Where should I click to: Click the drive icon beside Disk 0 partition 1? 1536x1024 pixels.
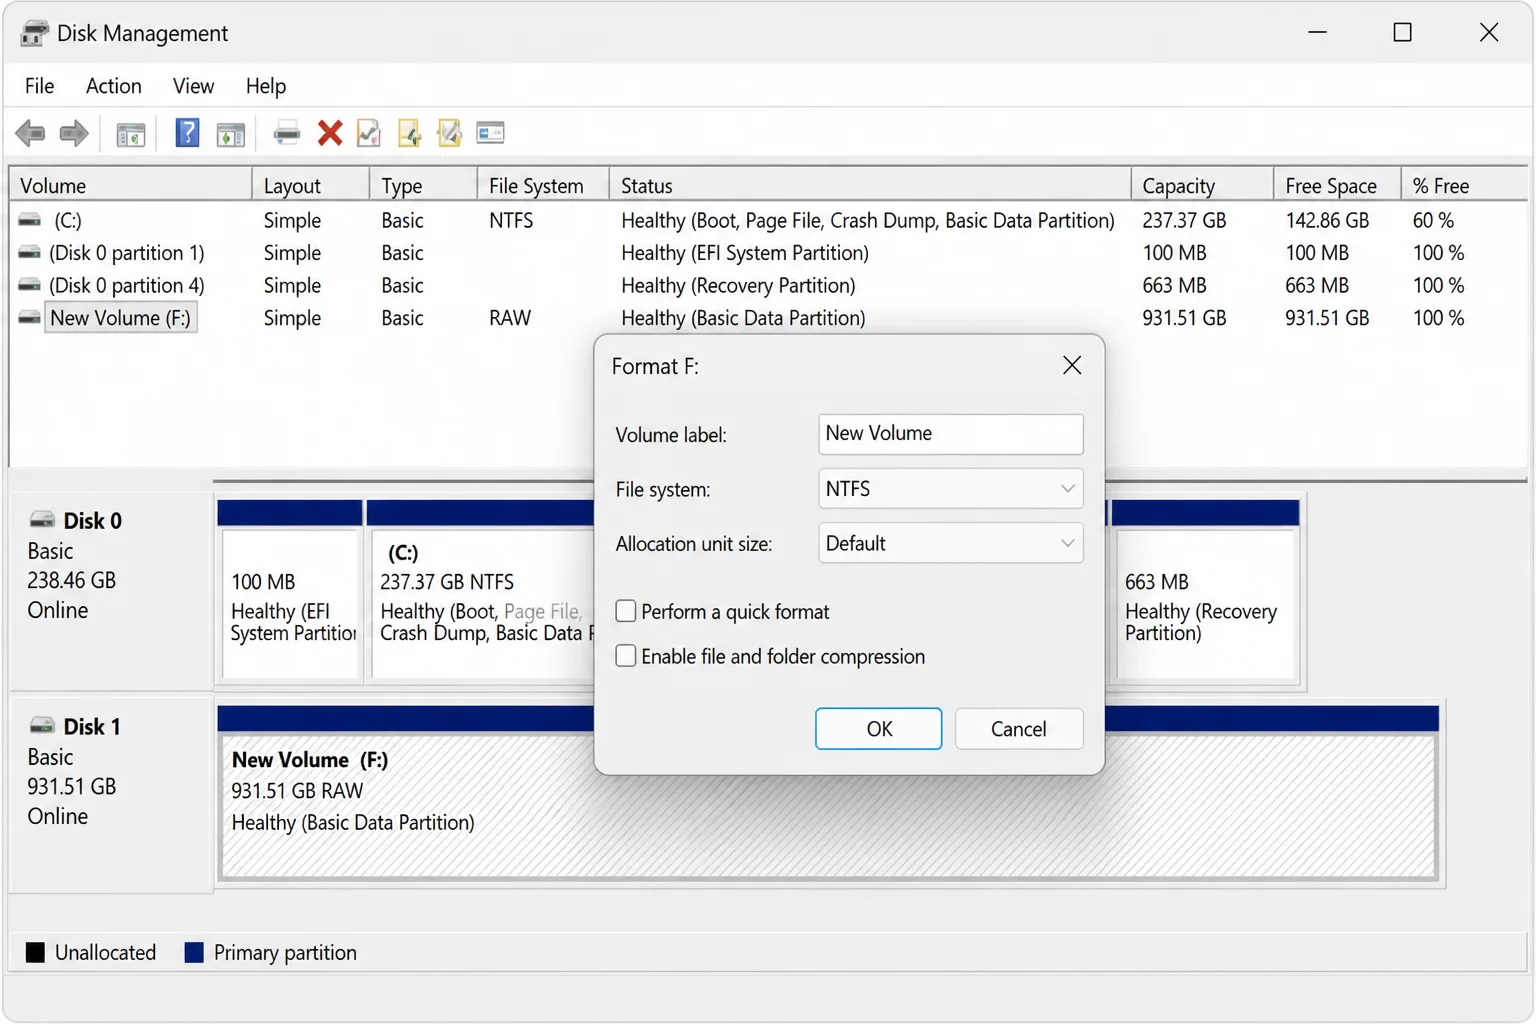click(30, 253)
